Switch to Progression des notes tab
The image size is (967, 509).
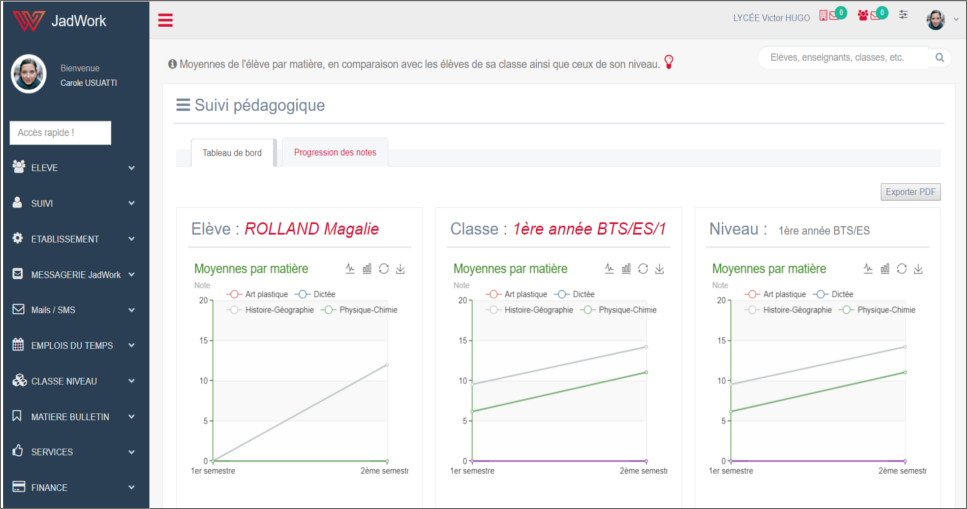point(335,152)
